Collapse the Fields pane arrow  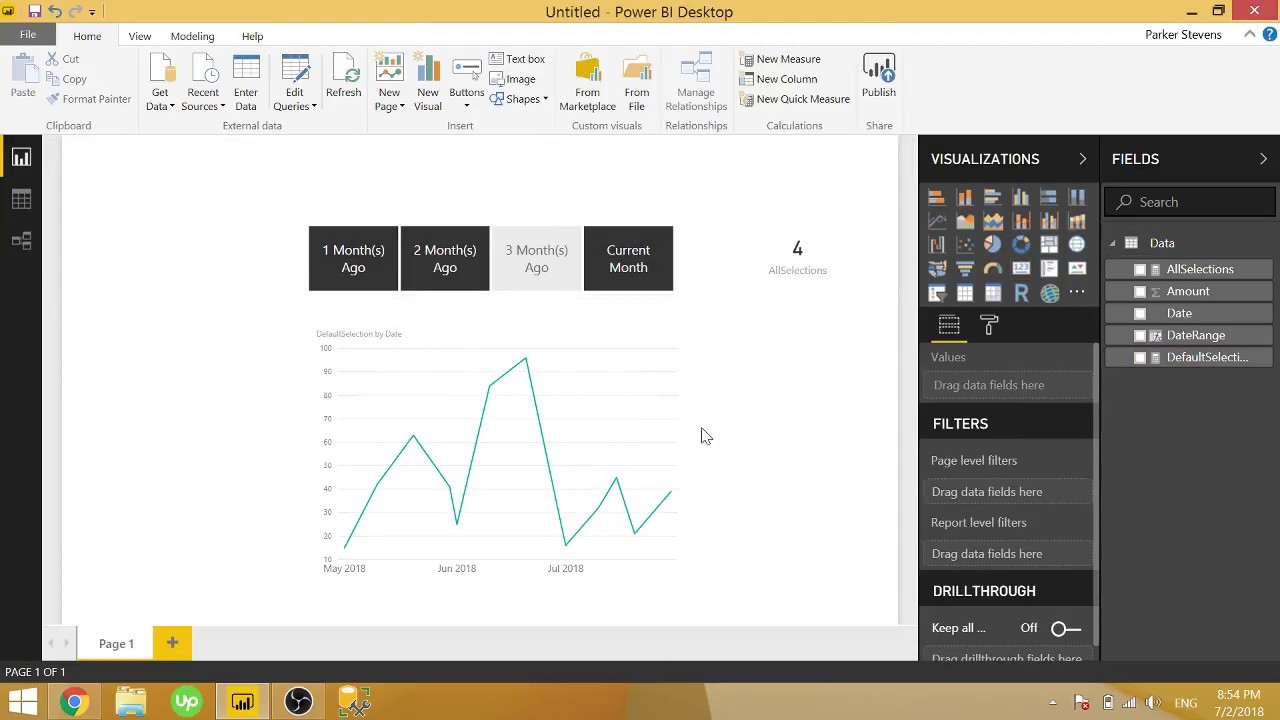(x=1263, y=159)
